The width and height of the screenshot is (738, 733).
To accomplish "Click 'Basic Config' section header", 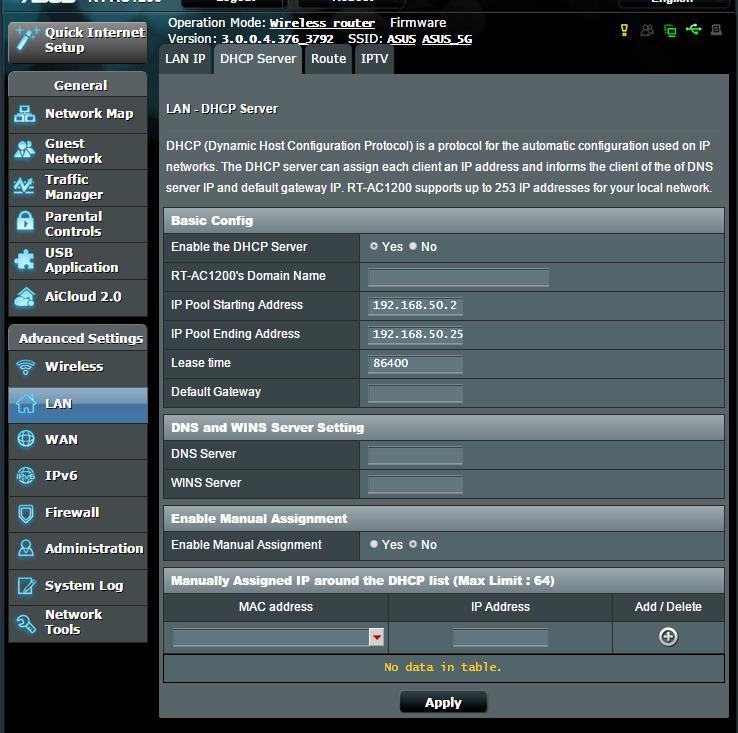I will [443, 221].
